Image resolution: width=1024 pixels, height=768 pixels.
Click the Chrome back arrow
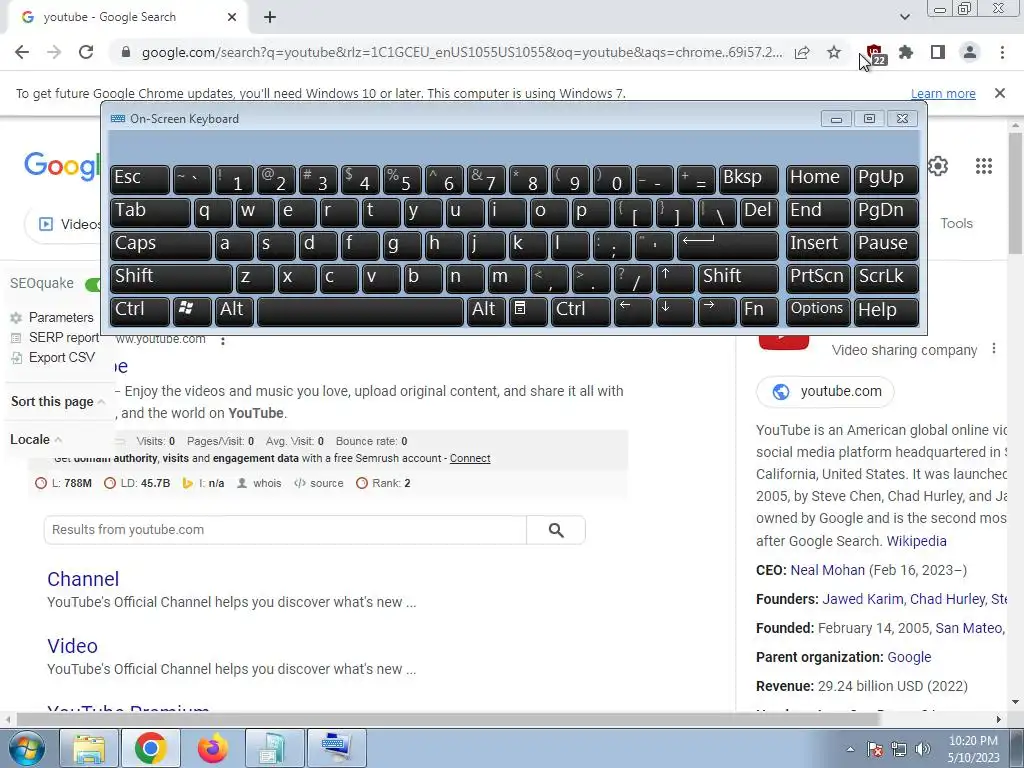(22, 52)
